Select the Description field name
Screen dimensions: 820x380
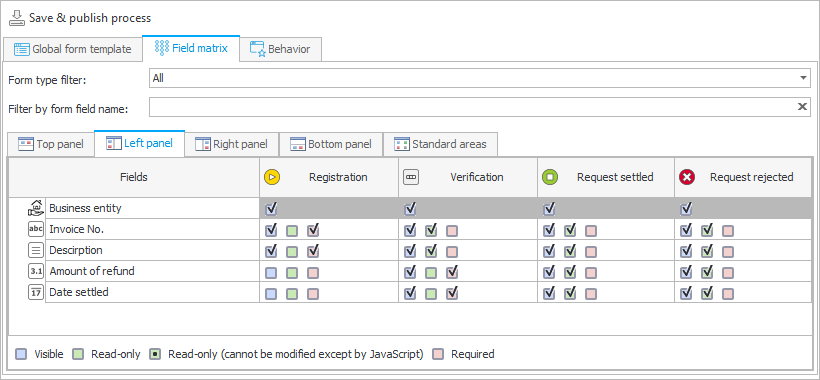click(x=76, y=250)
